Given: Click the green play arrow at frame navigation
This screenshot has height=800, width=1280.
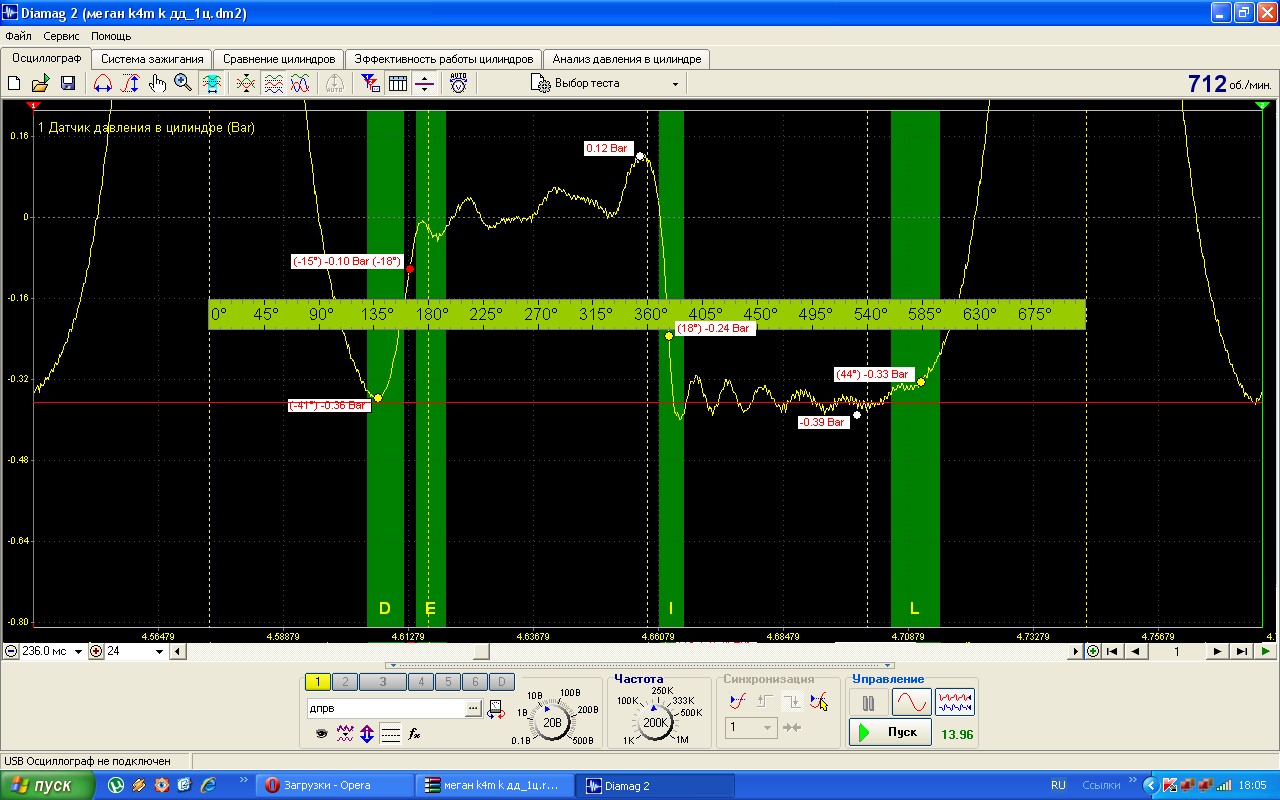Looking at the screenshot, I should [x=1266, y=651].
